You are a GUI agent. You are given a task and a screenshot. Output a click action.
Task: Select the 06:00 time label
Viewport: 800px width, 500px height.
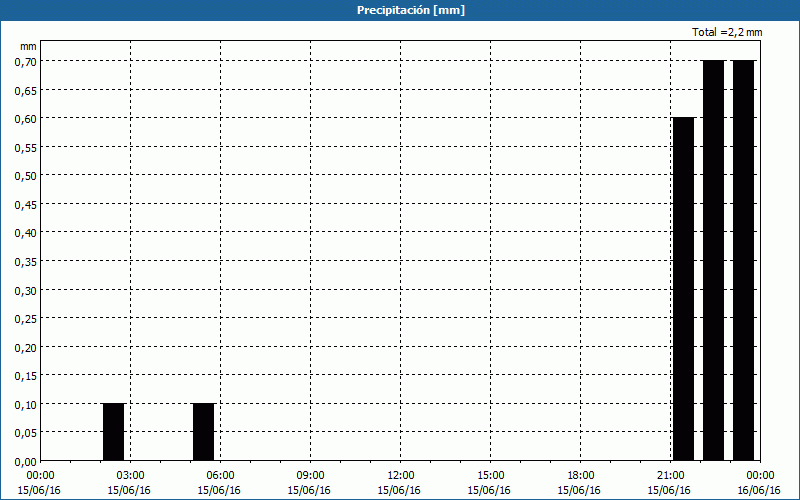(x=220, y=476)
